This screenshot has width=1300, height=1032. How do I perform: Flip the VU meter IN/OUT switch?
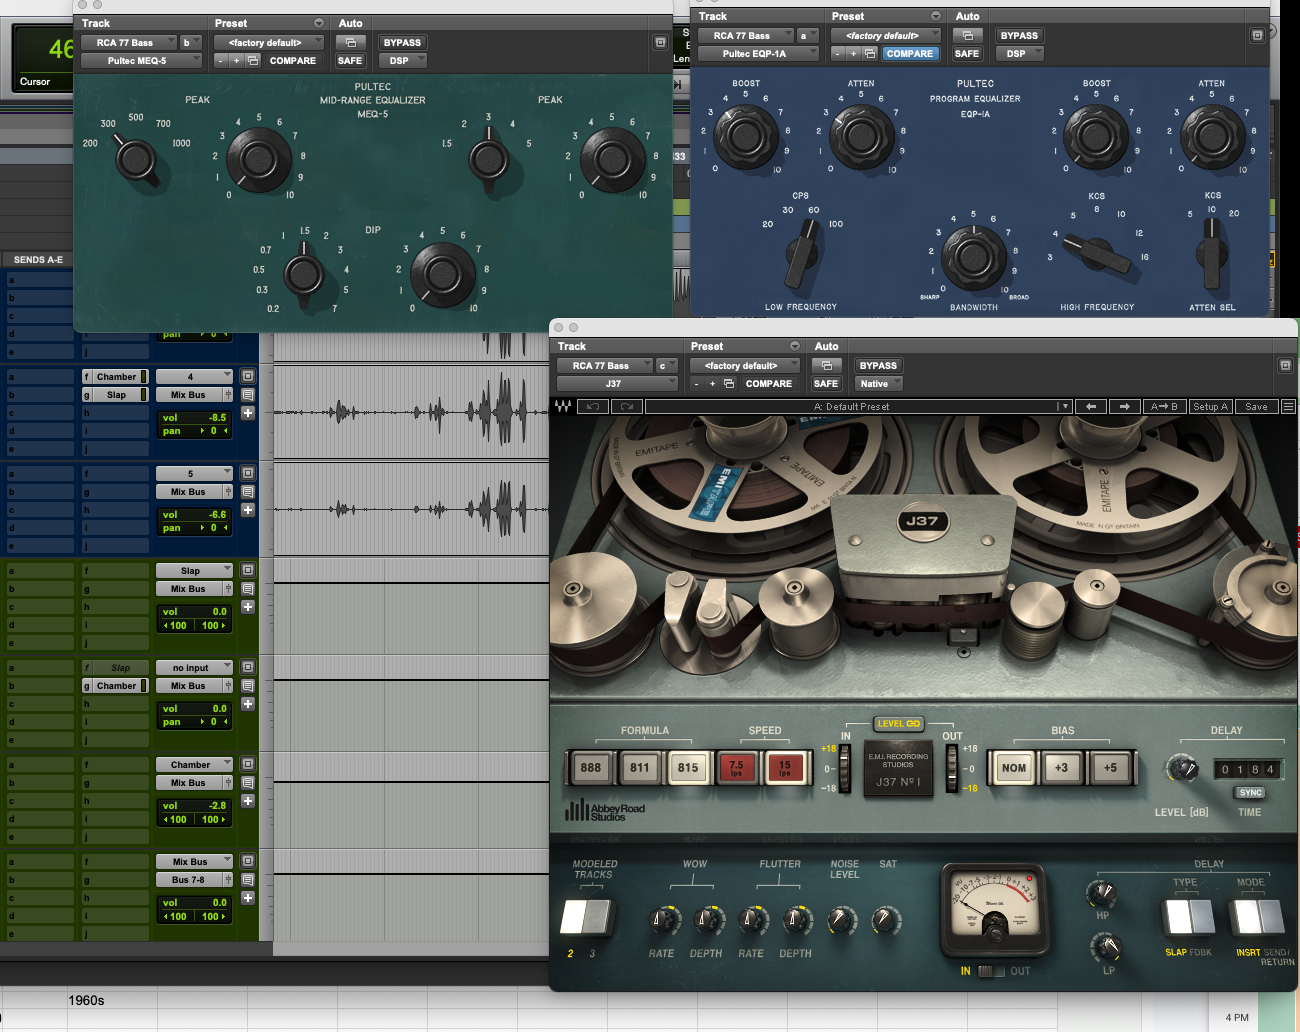tap(990, 971)
